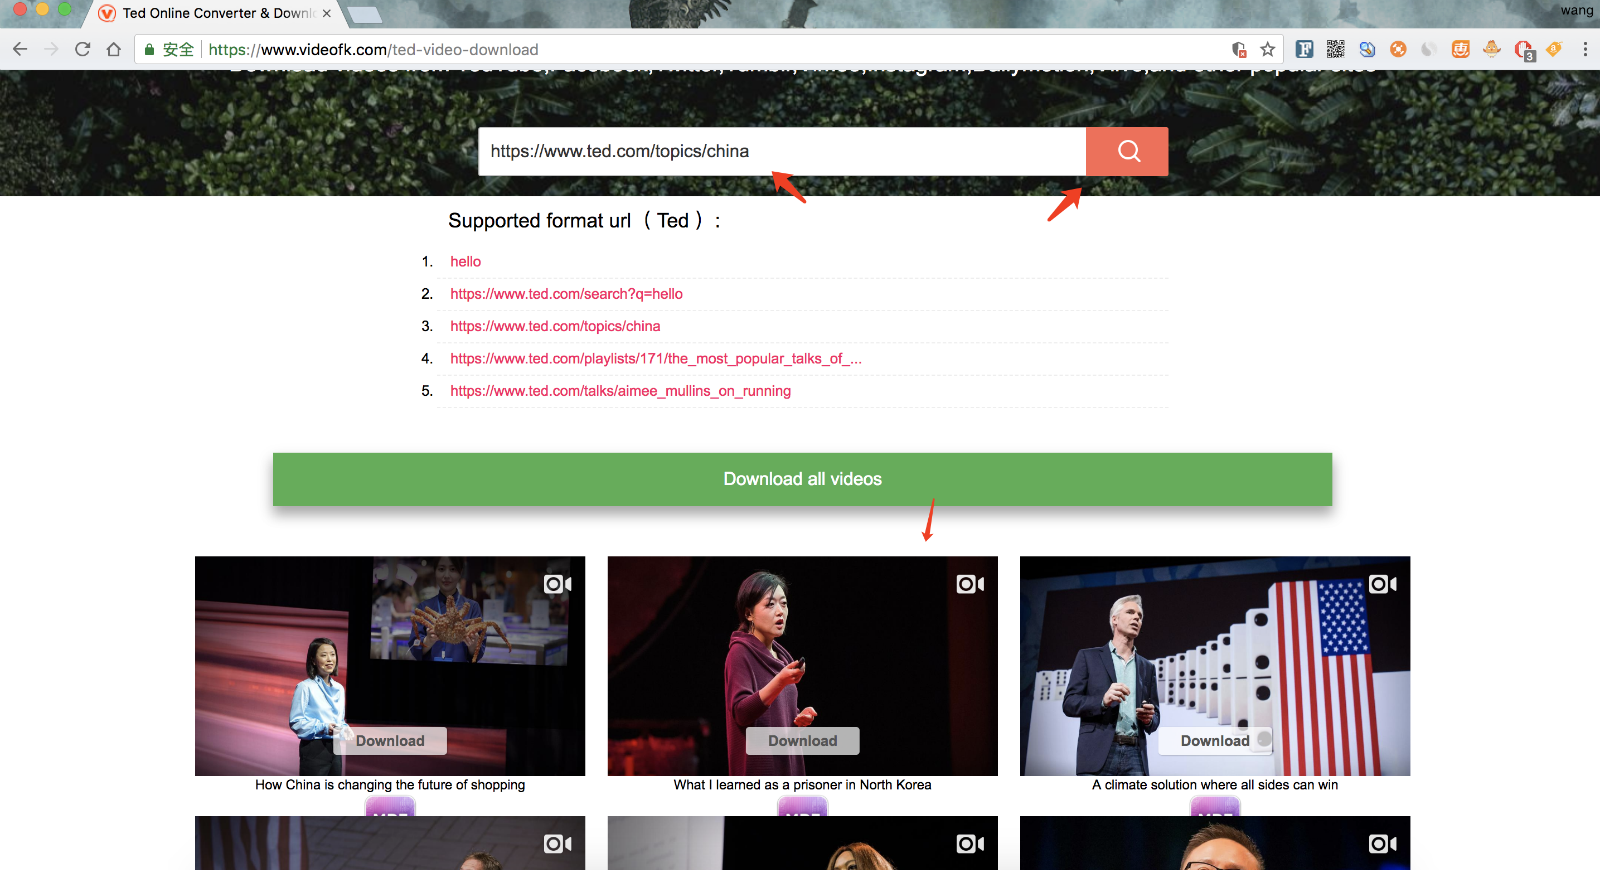
Task: Click the orange circular extension icon
Action: [x=1398, y=49]
